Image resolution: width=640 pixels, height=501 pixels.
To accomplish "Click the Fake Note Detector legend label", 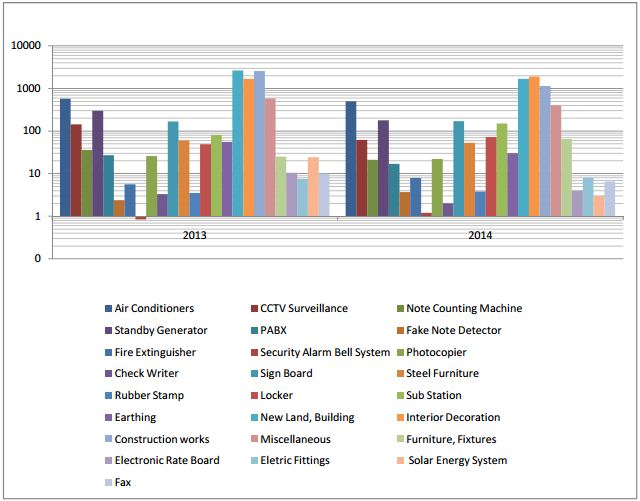I will tap(459, 330).
